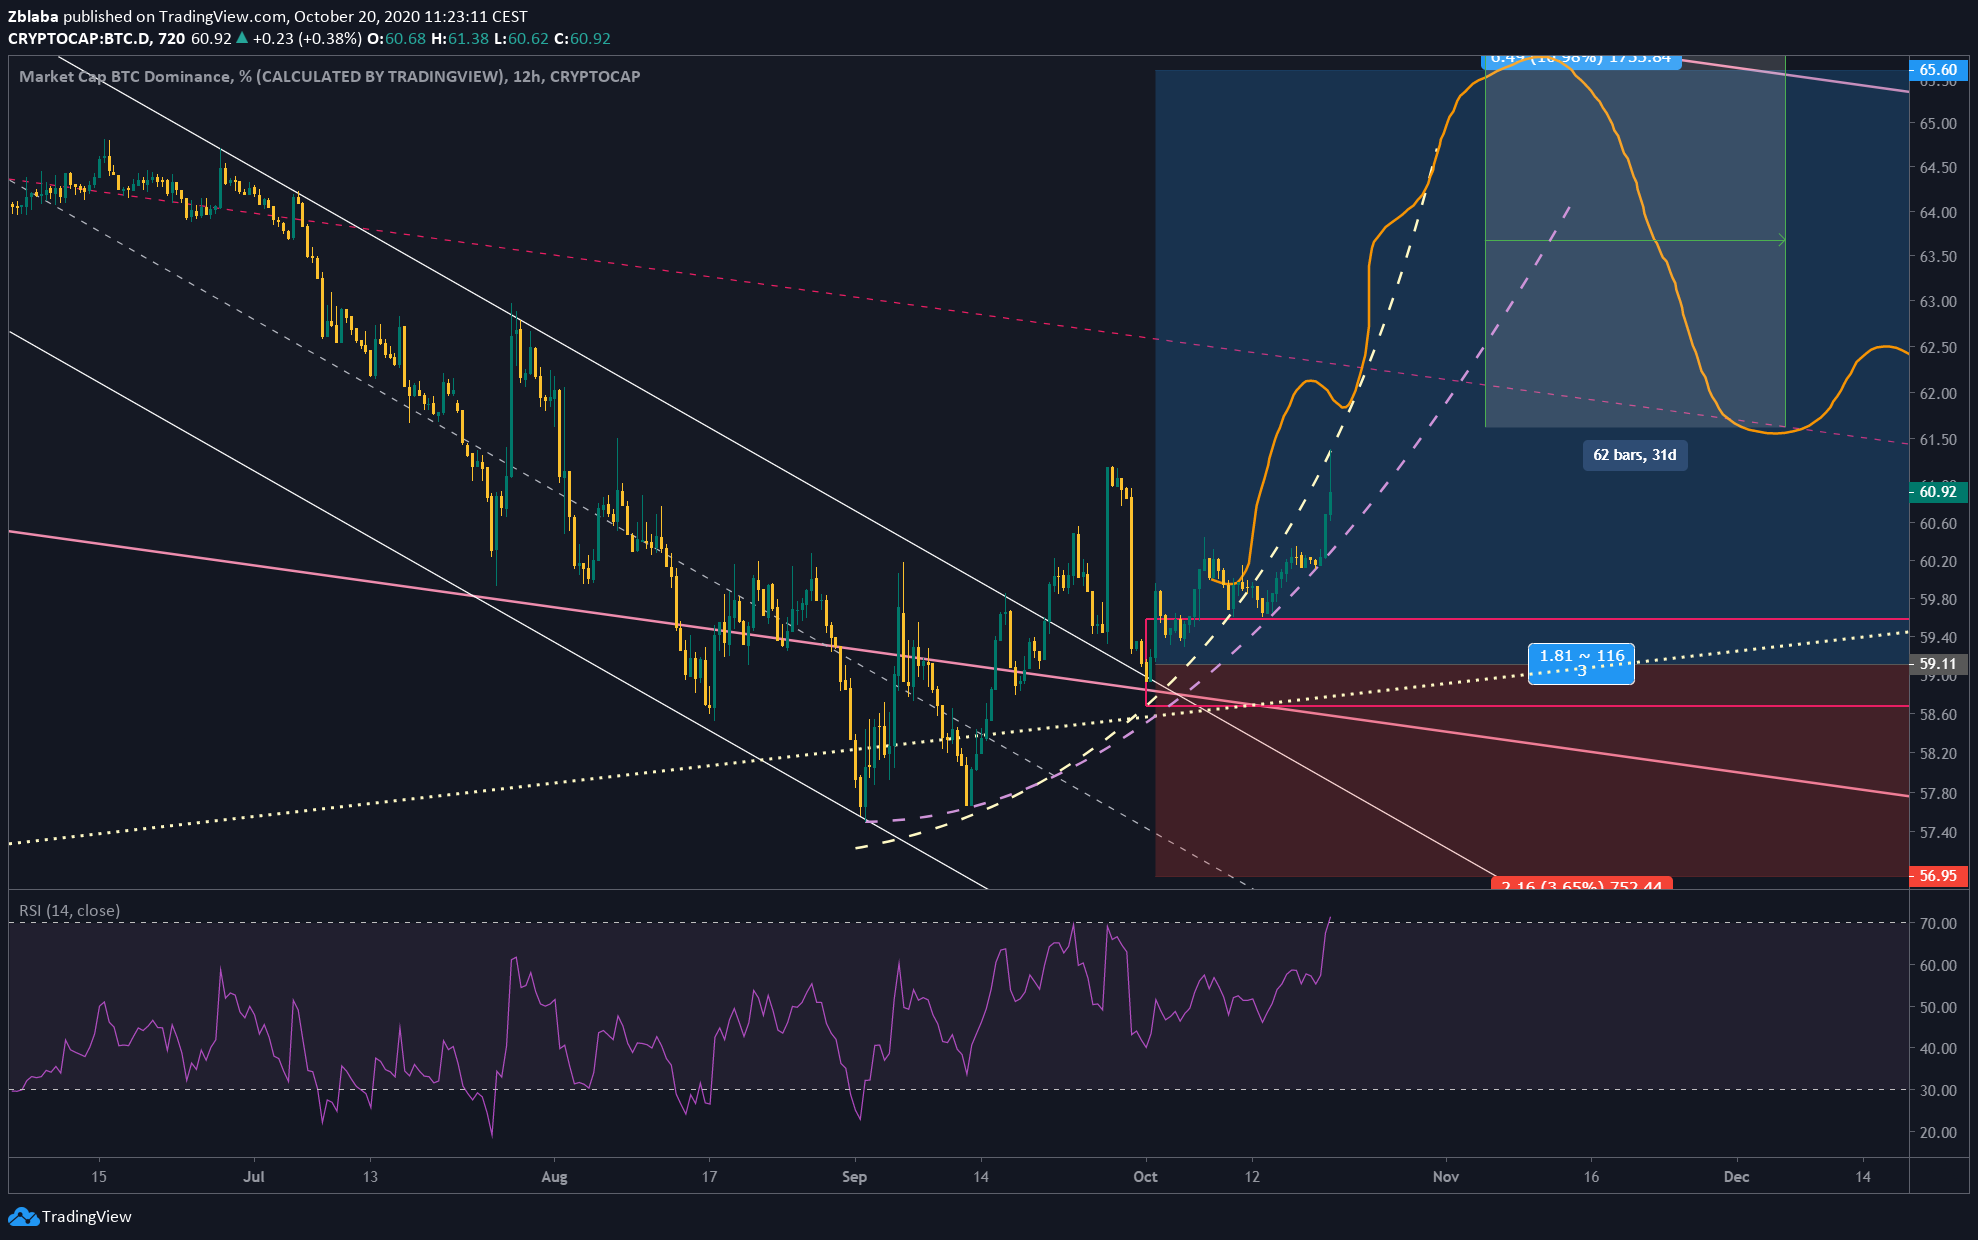
Task: Click the 59.11 entry price label
Action: pos(1938,663)
